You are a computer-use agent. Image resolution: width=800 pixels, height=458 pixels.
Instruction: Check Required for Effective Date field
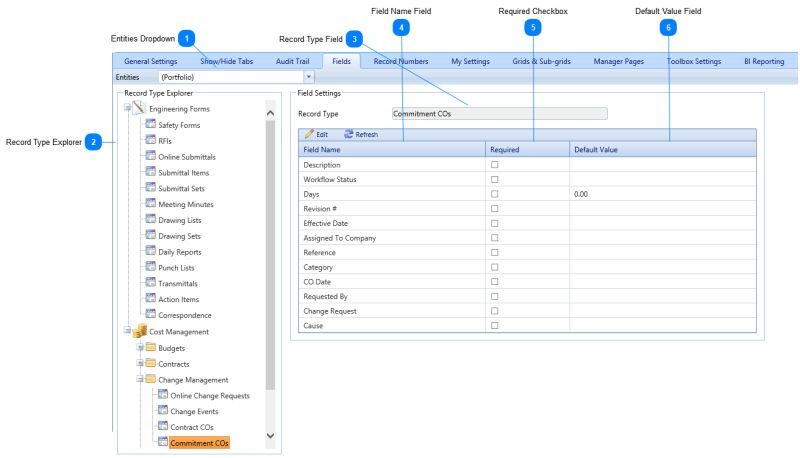[x=494, y=223]
